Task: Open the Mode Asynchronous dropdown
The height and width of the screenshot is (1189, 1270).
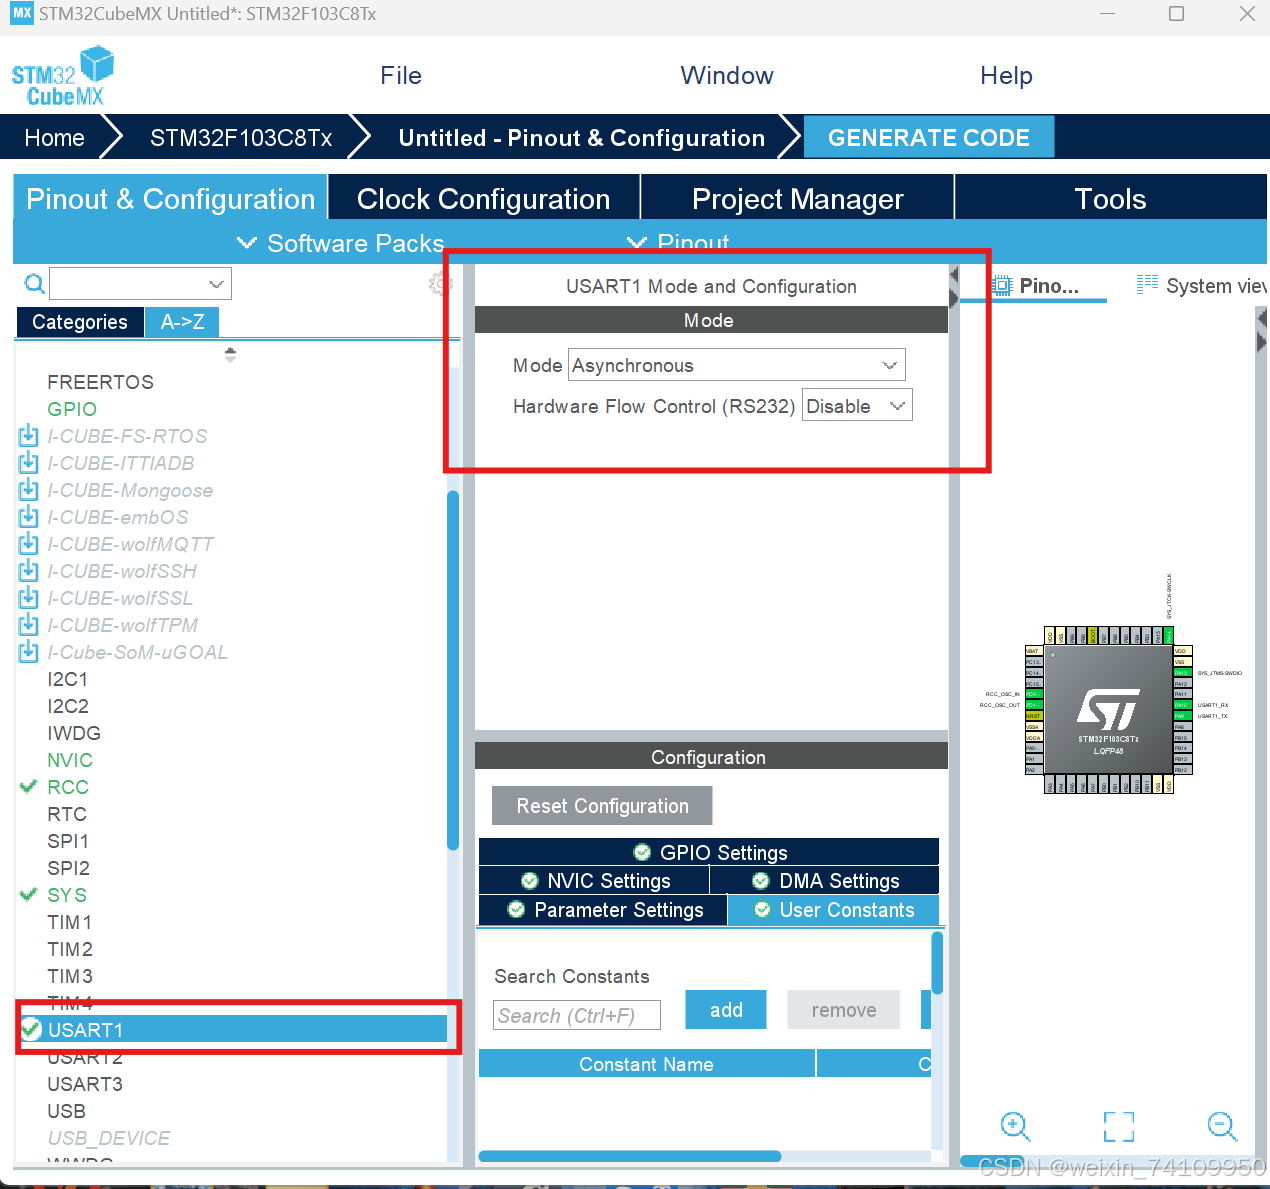Action: point(737,365)
